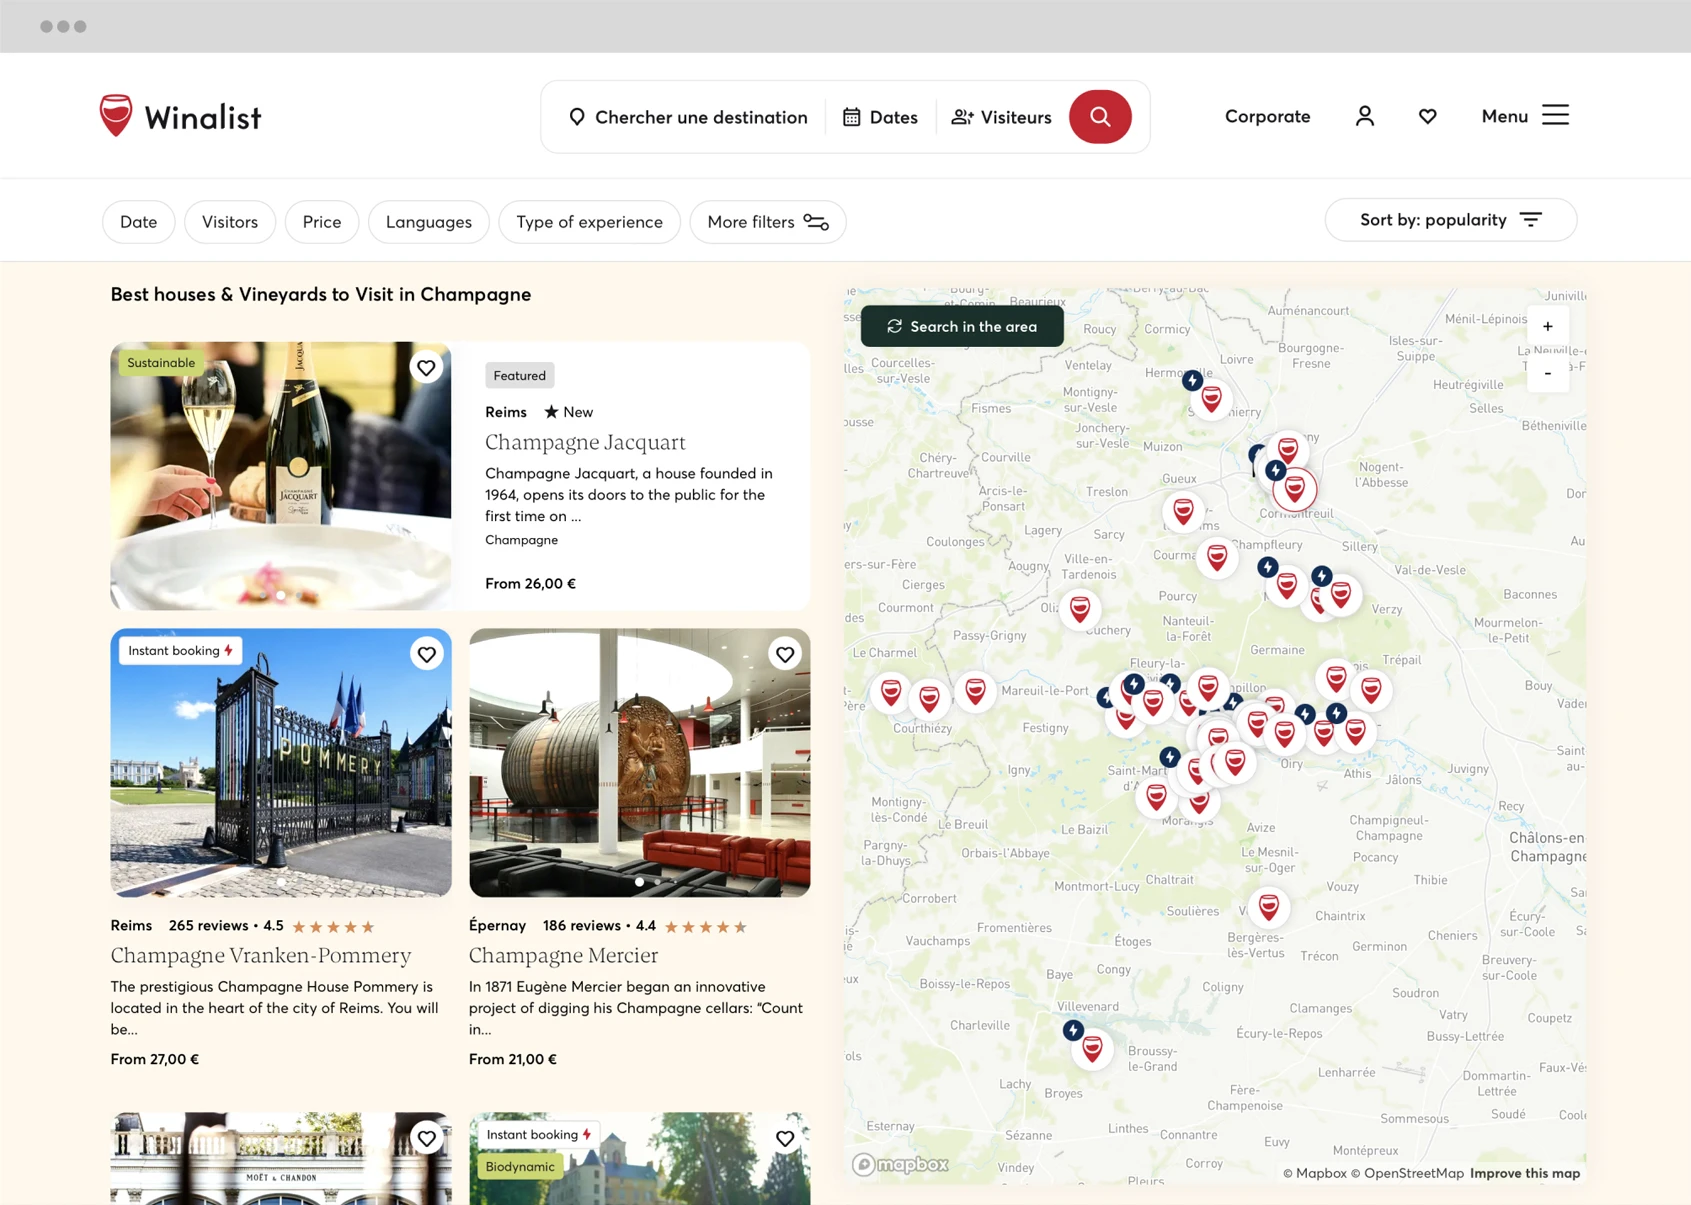
Task: Click the Chercher une destination field
Action: [689, 117]
